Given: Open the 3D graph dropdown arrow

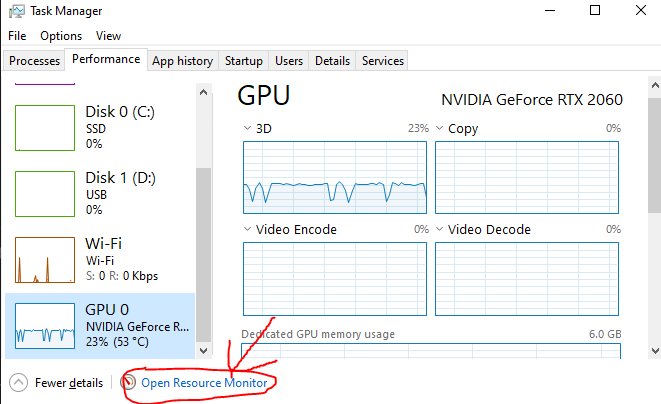Looking at the screenshot, I should (249, 129).
